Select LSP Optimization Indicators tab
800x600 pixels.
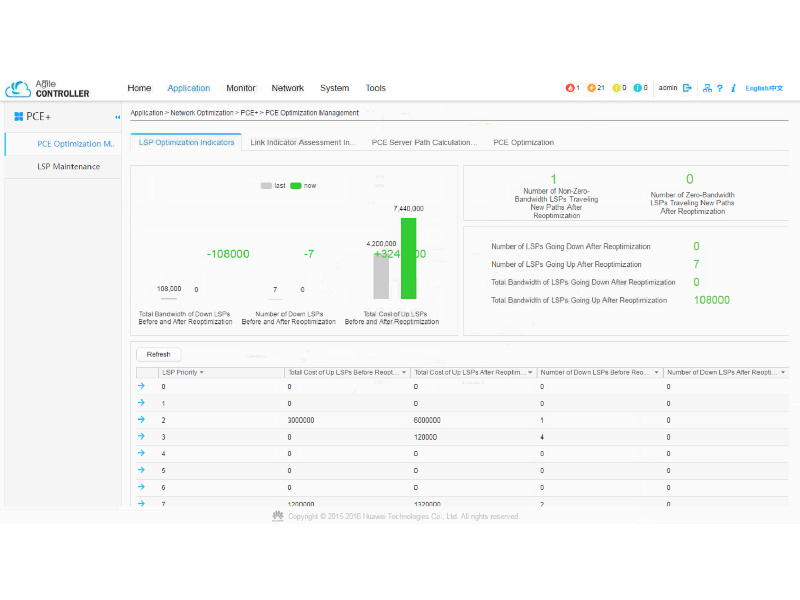tap(186, 142)
